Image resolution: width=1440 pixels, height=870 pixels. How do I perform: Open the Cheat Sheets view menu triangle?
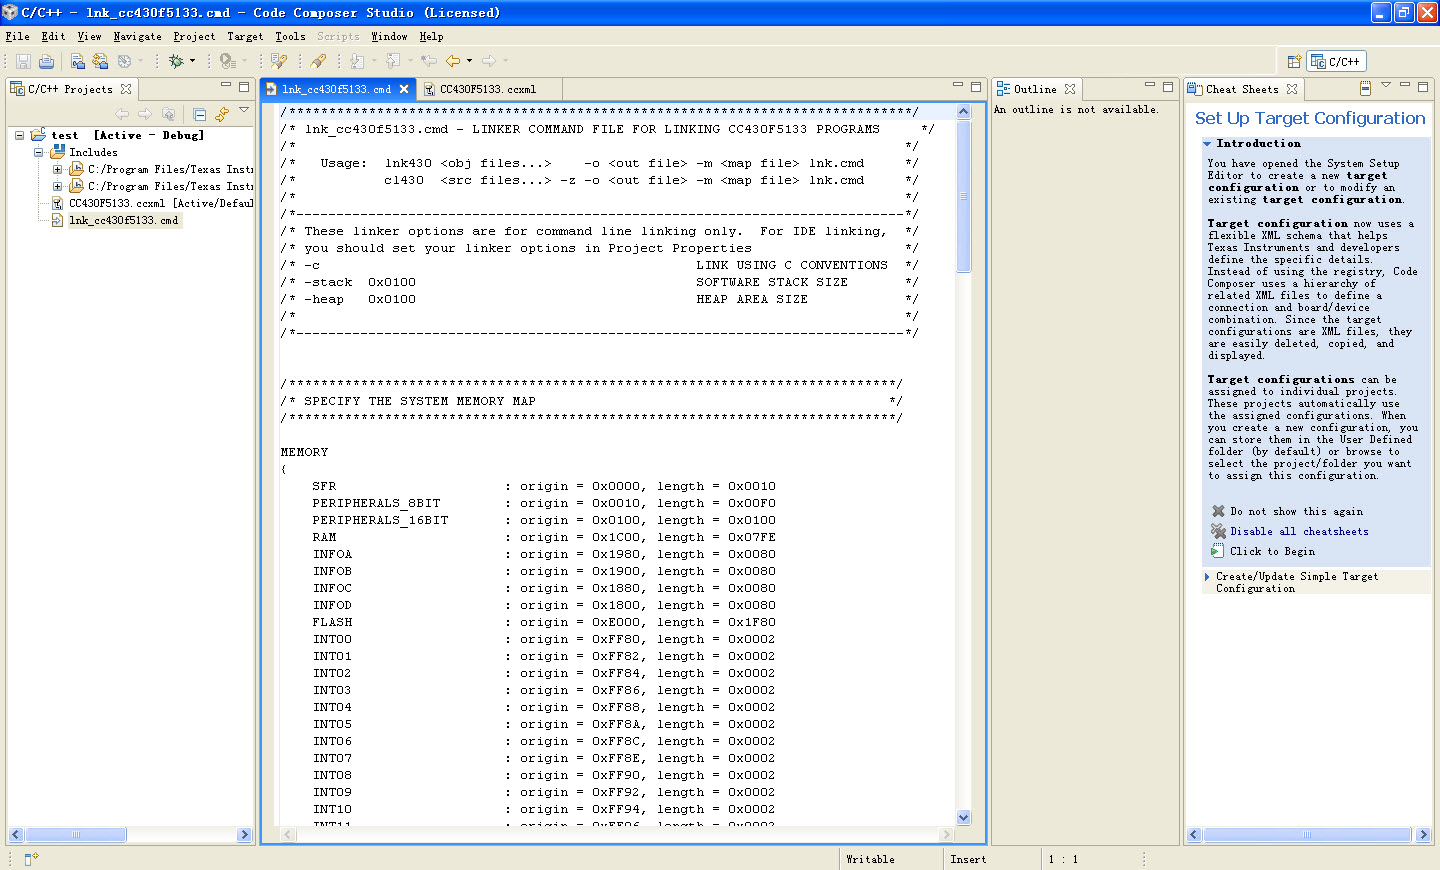pos(1386,85)
